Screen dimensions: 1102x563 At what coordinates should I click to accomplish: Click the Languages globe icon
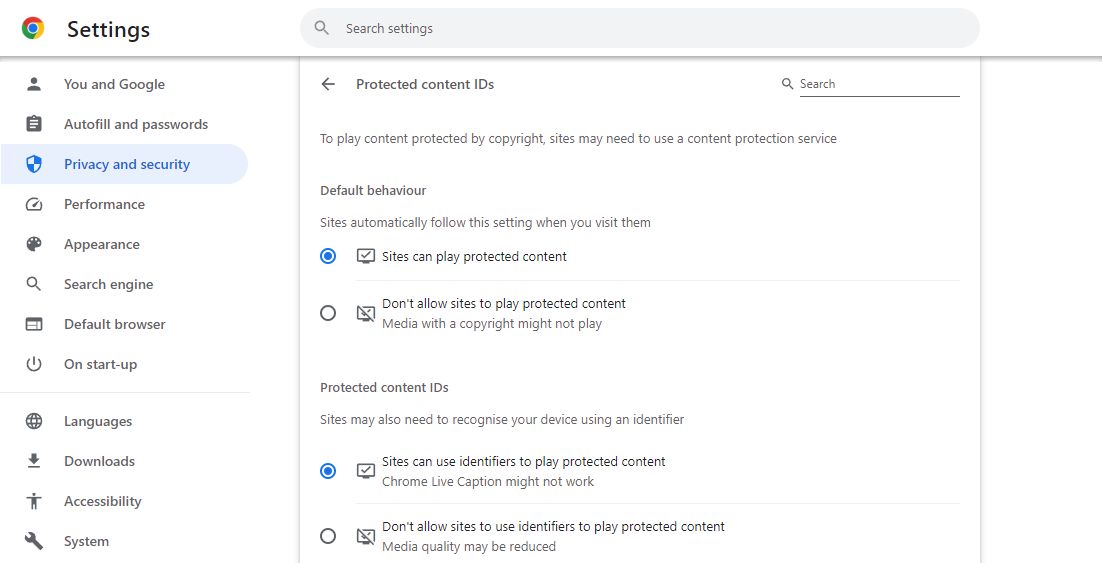tap(34, 421)
